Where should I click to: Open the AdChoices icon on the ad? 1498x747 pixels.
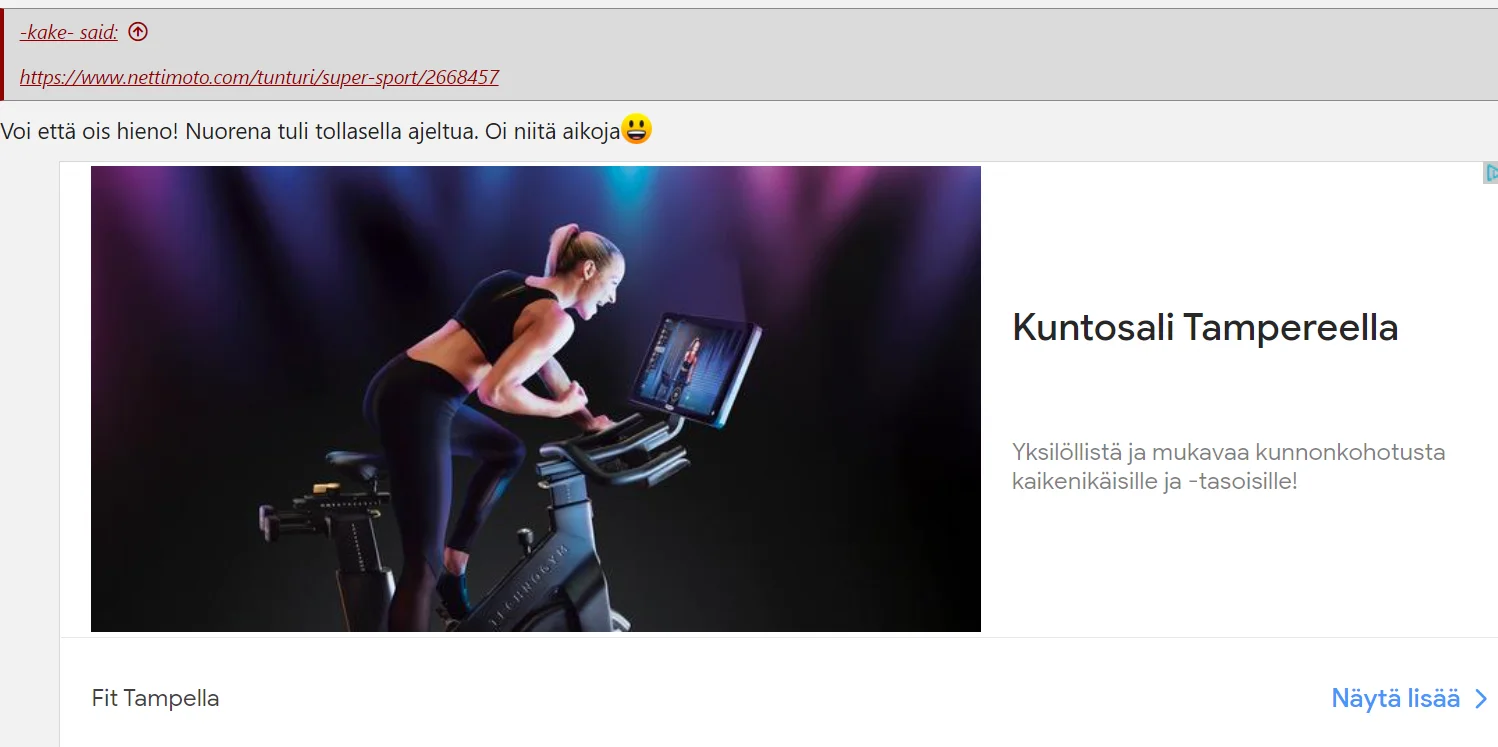1490,173
